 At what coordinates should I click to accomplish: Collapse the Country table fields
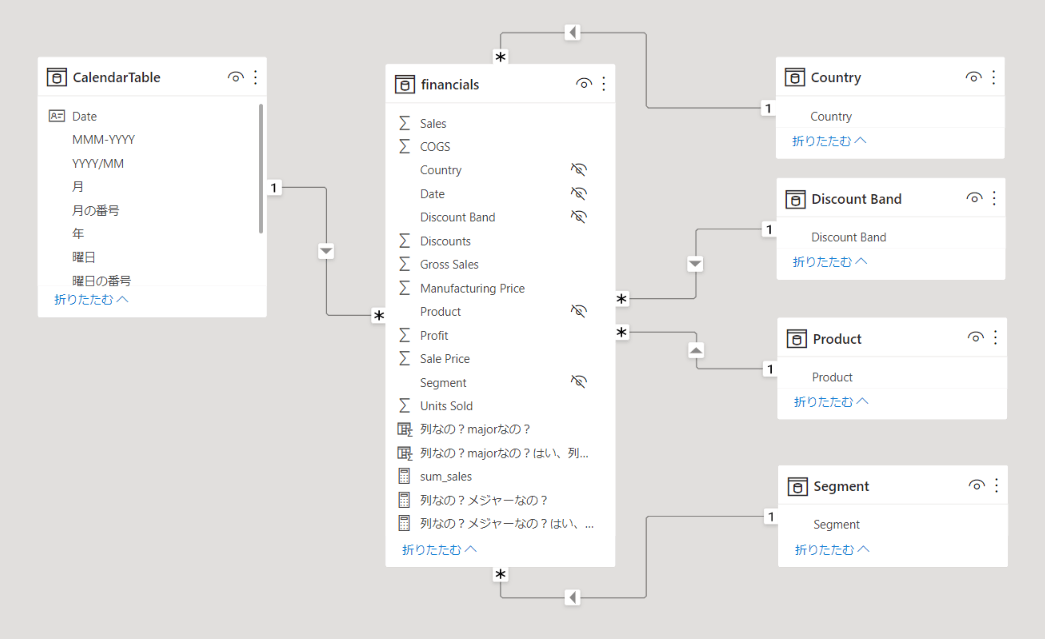[829, 141]
